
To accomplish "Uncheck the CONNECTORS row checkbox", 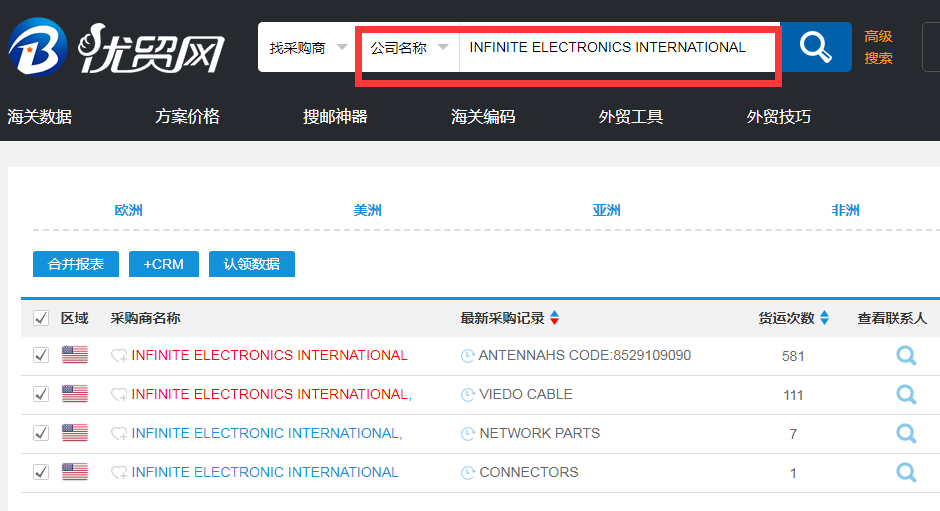I will coord(41,472).
